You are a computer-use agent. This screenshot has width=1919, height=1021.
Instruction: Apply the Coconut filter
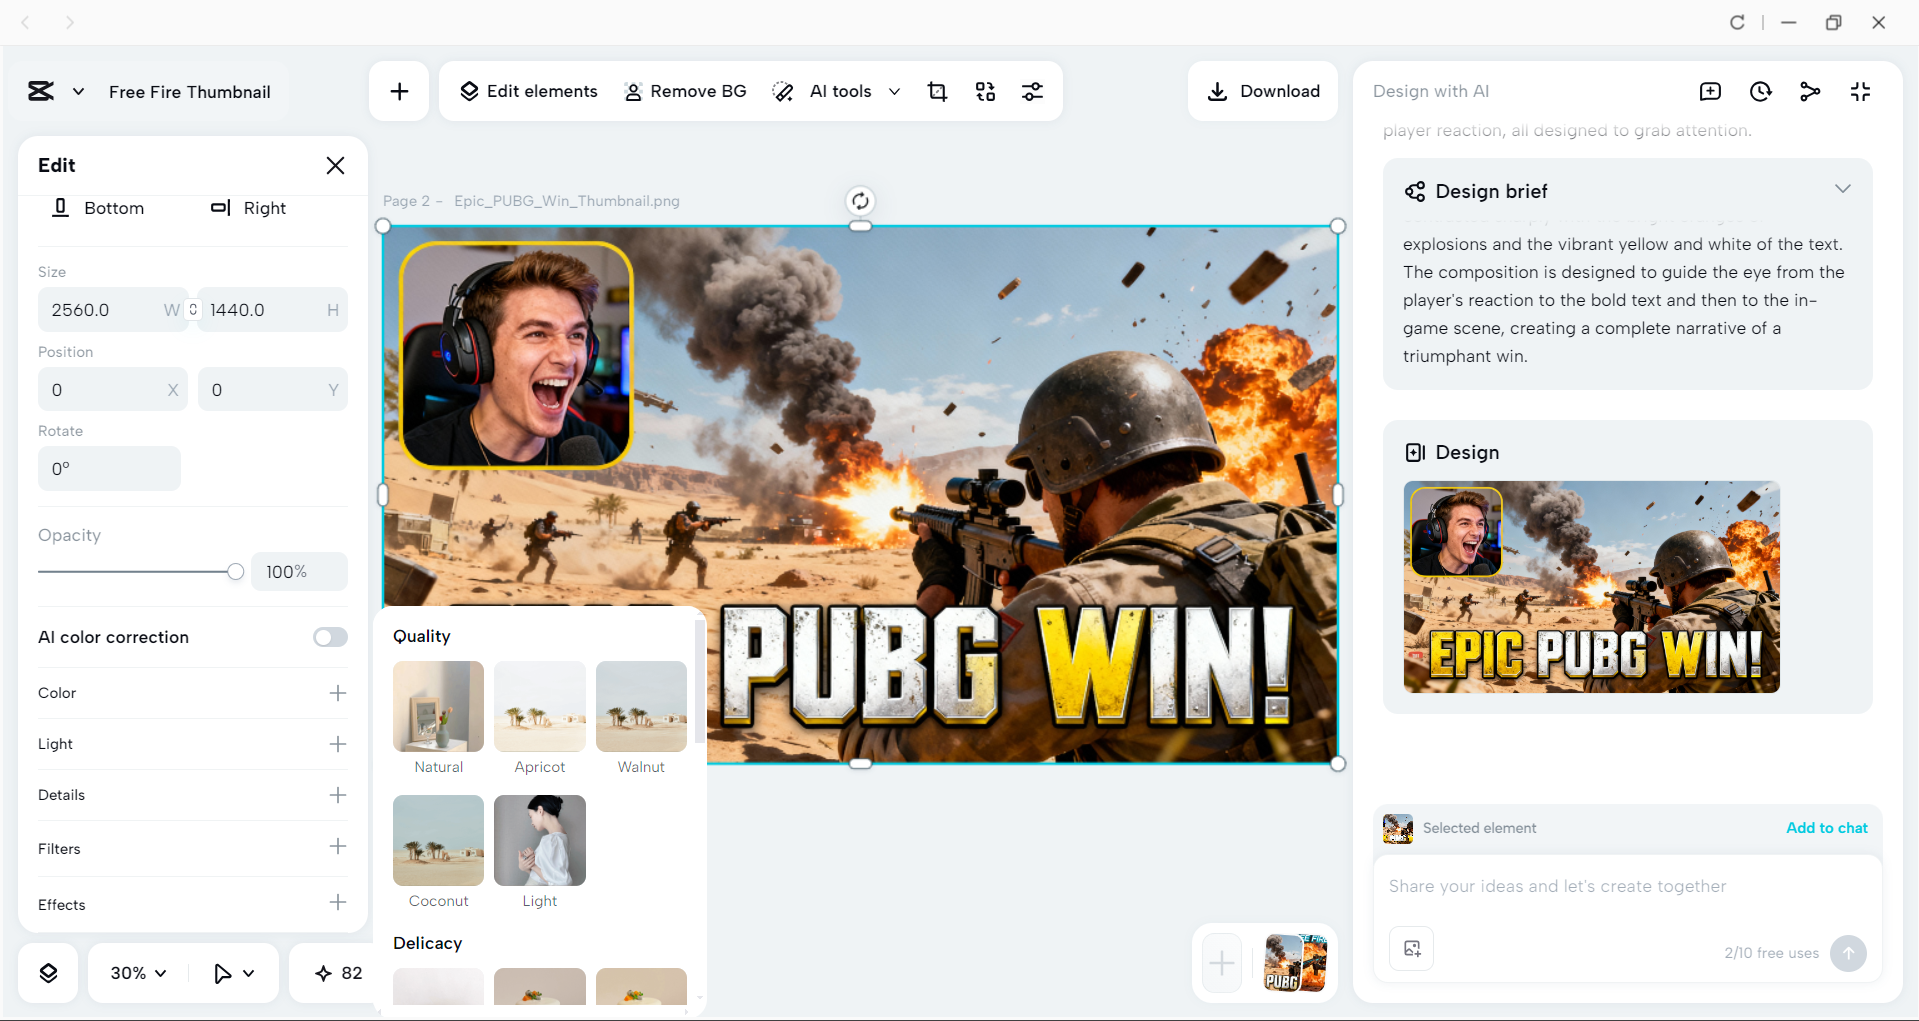click(438, 841)
